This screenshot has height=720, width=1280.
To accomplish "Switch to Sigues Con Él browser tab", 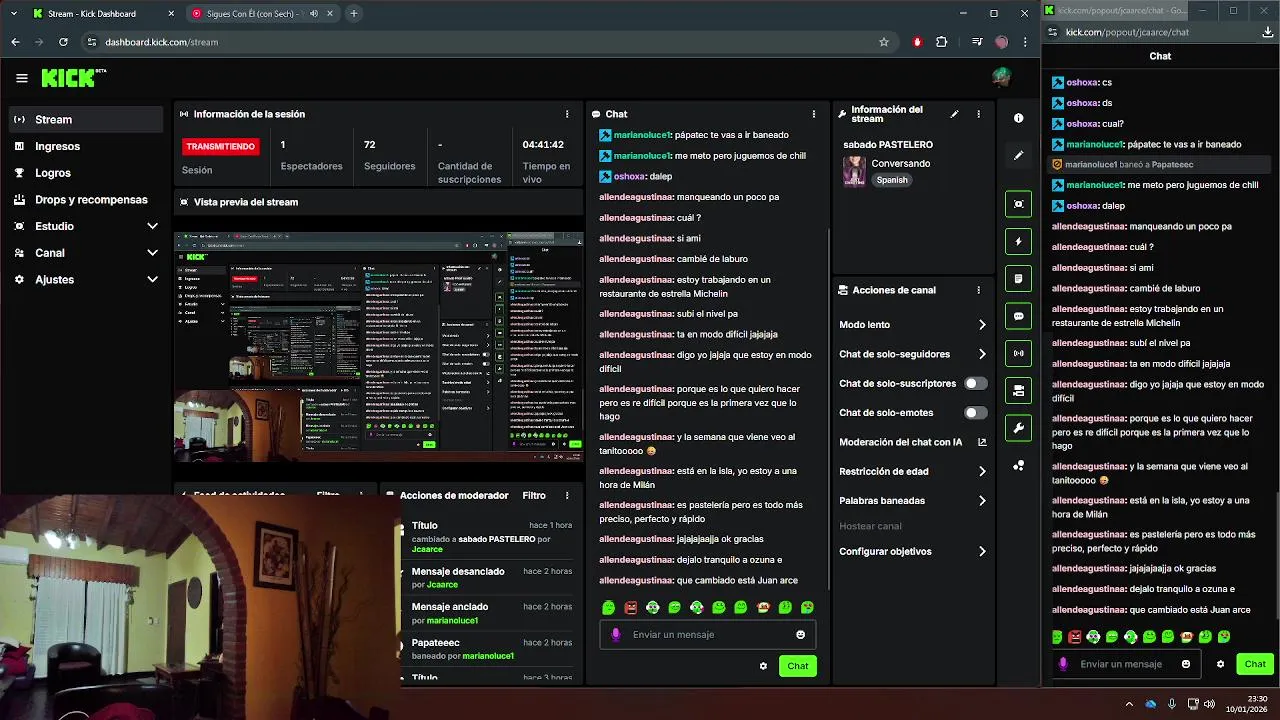I will pos(262,14).
